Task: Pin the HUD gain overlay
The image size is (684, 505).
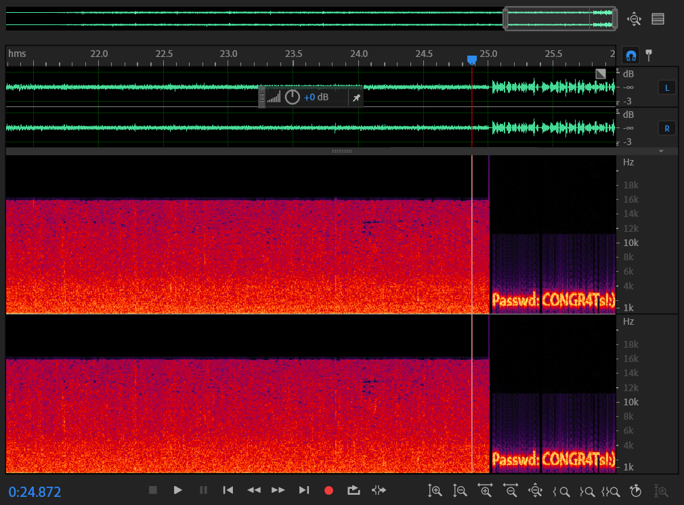Action: tap(356, 97)
